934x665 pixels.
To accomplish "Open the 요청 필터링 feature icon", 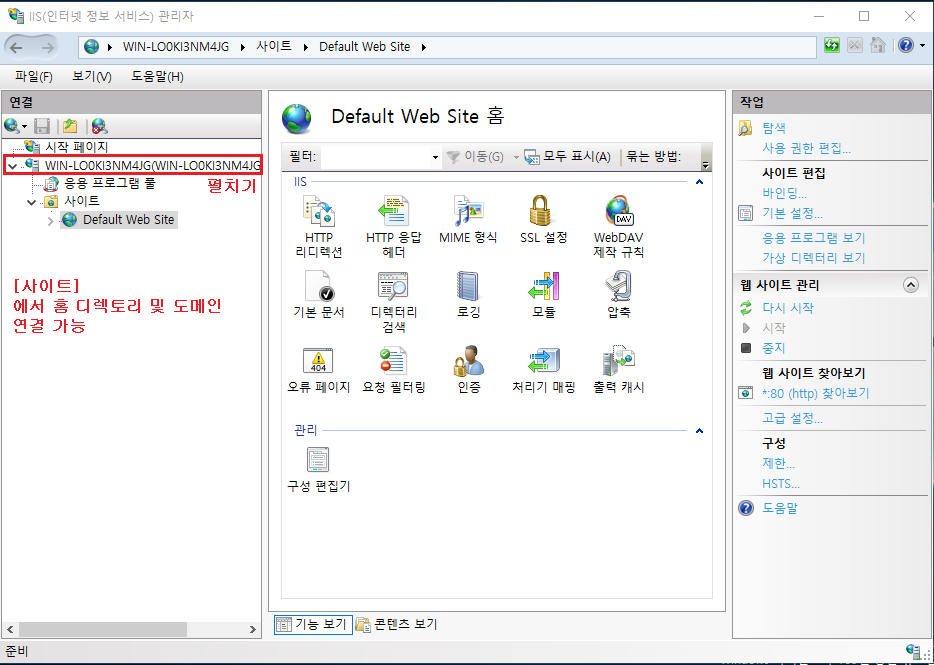I will coord(394,361).
